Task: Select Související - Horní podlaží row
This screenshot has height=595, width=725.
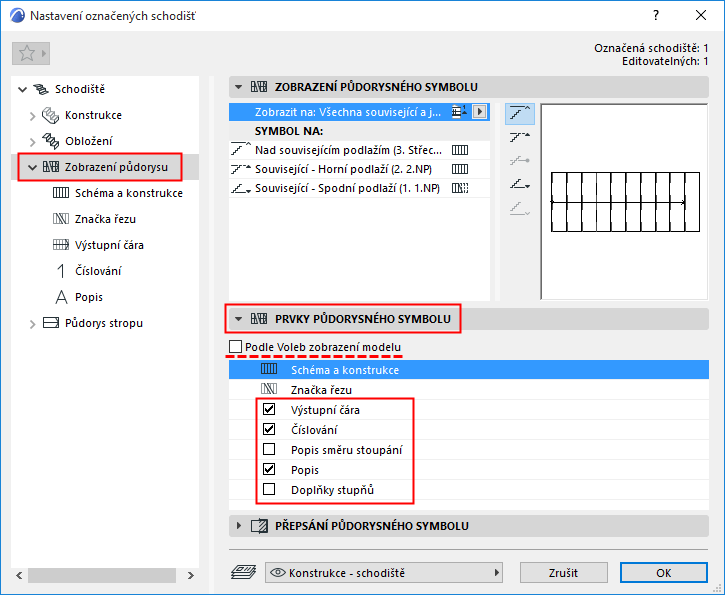Action: click(359, 169)
